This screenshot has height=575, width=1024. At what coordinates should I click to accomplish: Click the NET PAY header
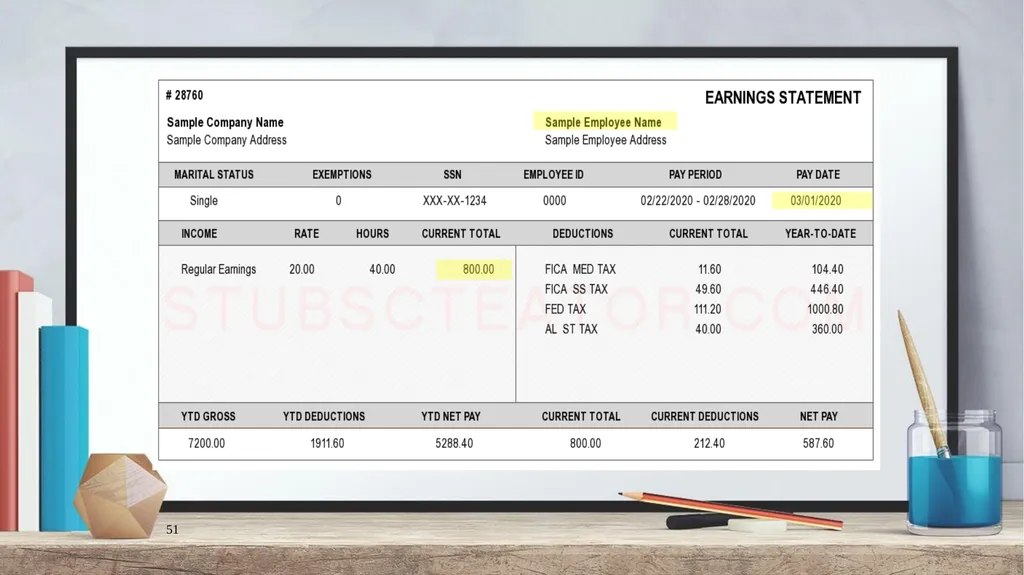[x=818, y=416]
